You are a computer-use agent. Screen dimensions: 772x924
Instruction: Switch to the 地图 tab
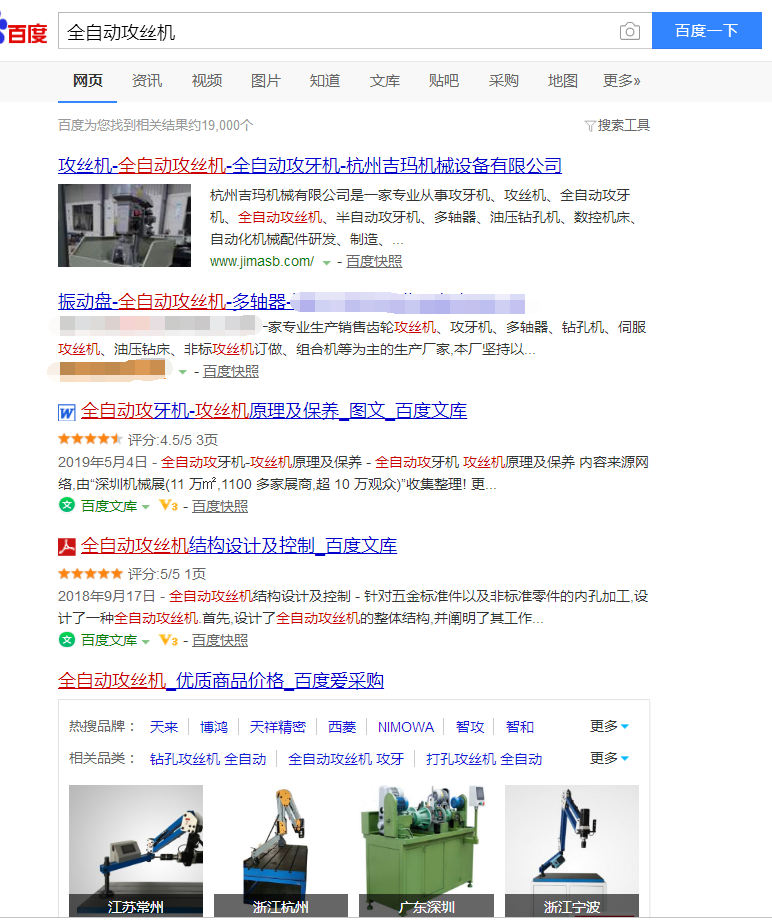tap(562, 81)
